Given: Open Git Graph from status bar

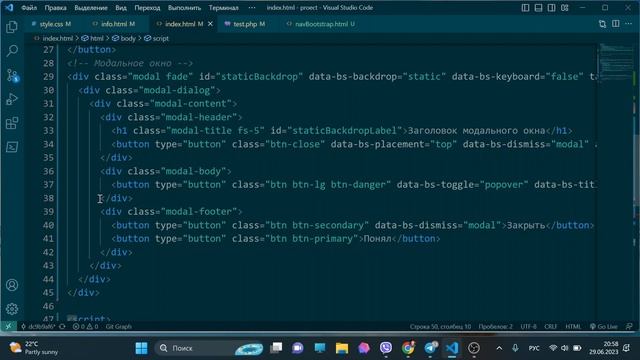Looking at the screenshot, I should (x=119, y=327).
